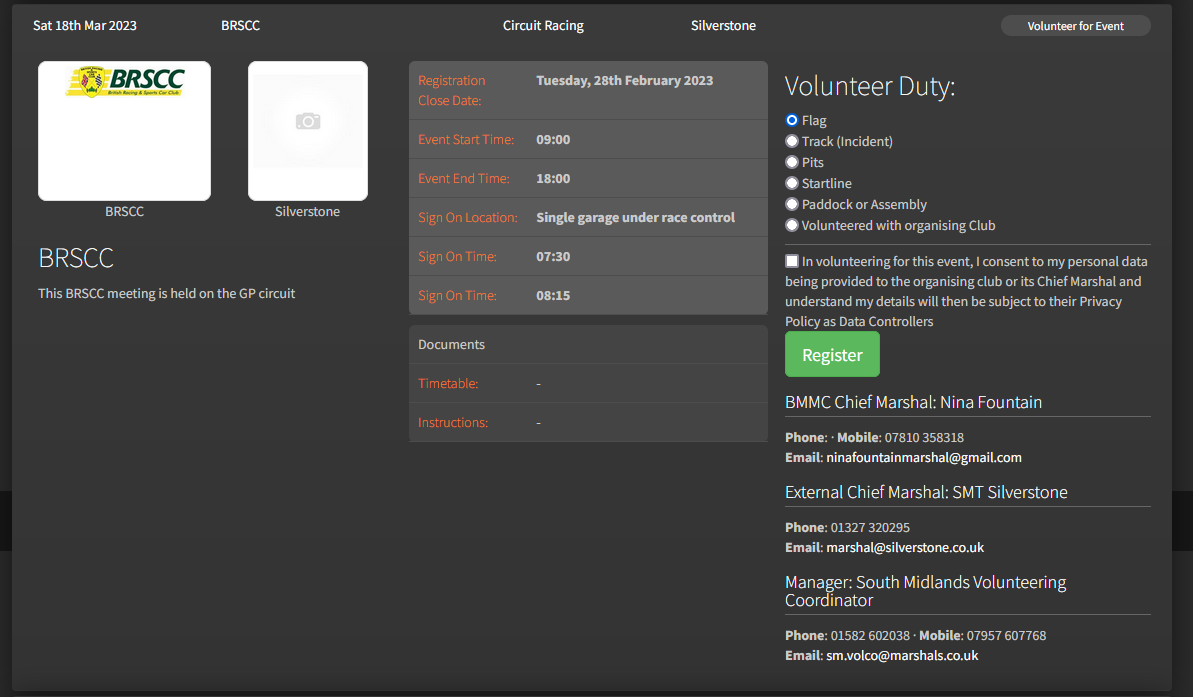Tick the personal data consent checkbox
This screenshot has width=1193, height=697.
click(792, 261)
